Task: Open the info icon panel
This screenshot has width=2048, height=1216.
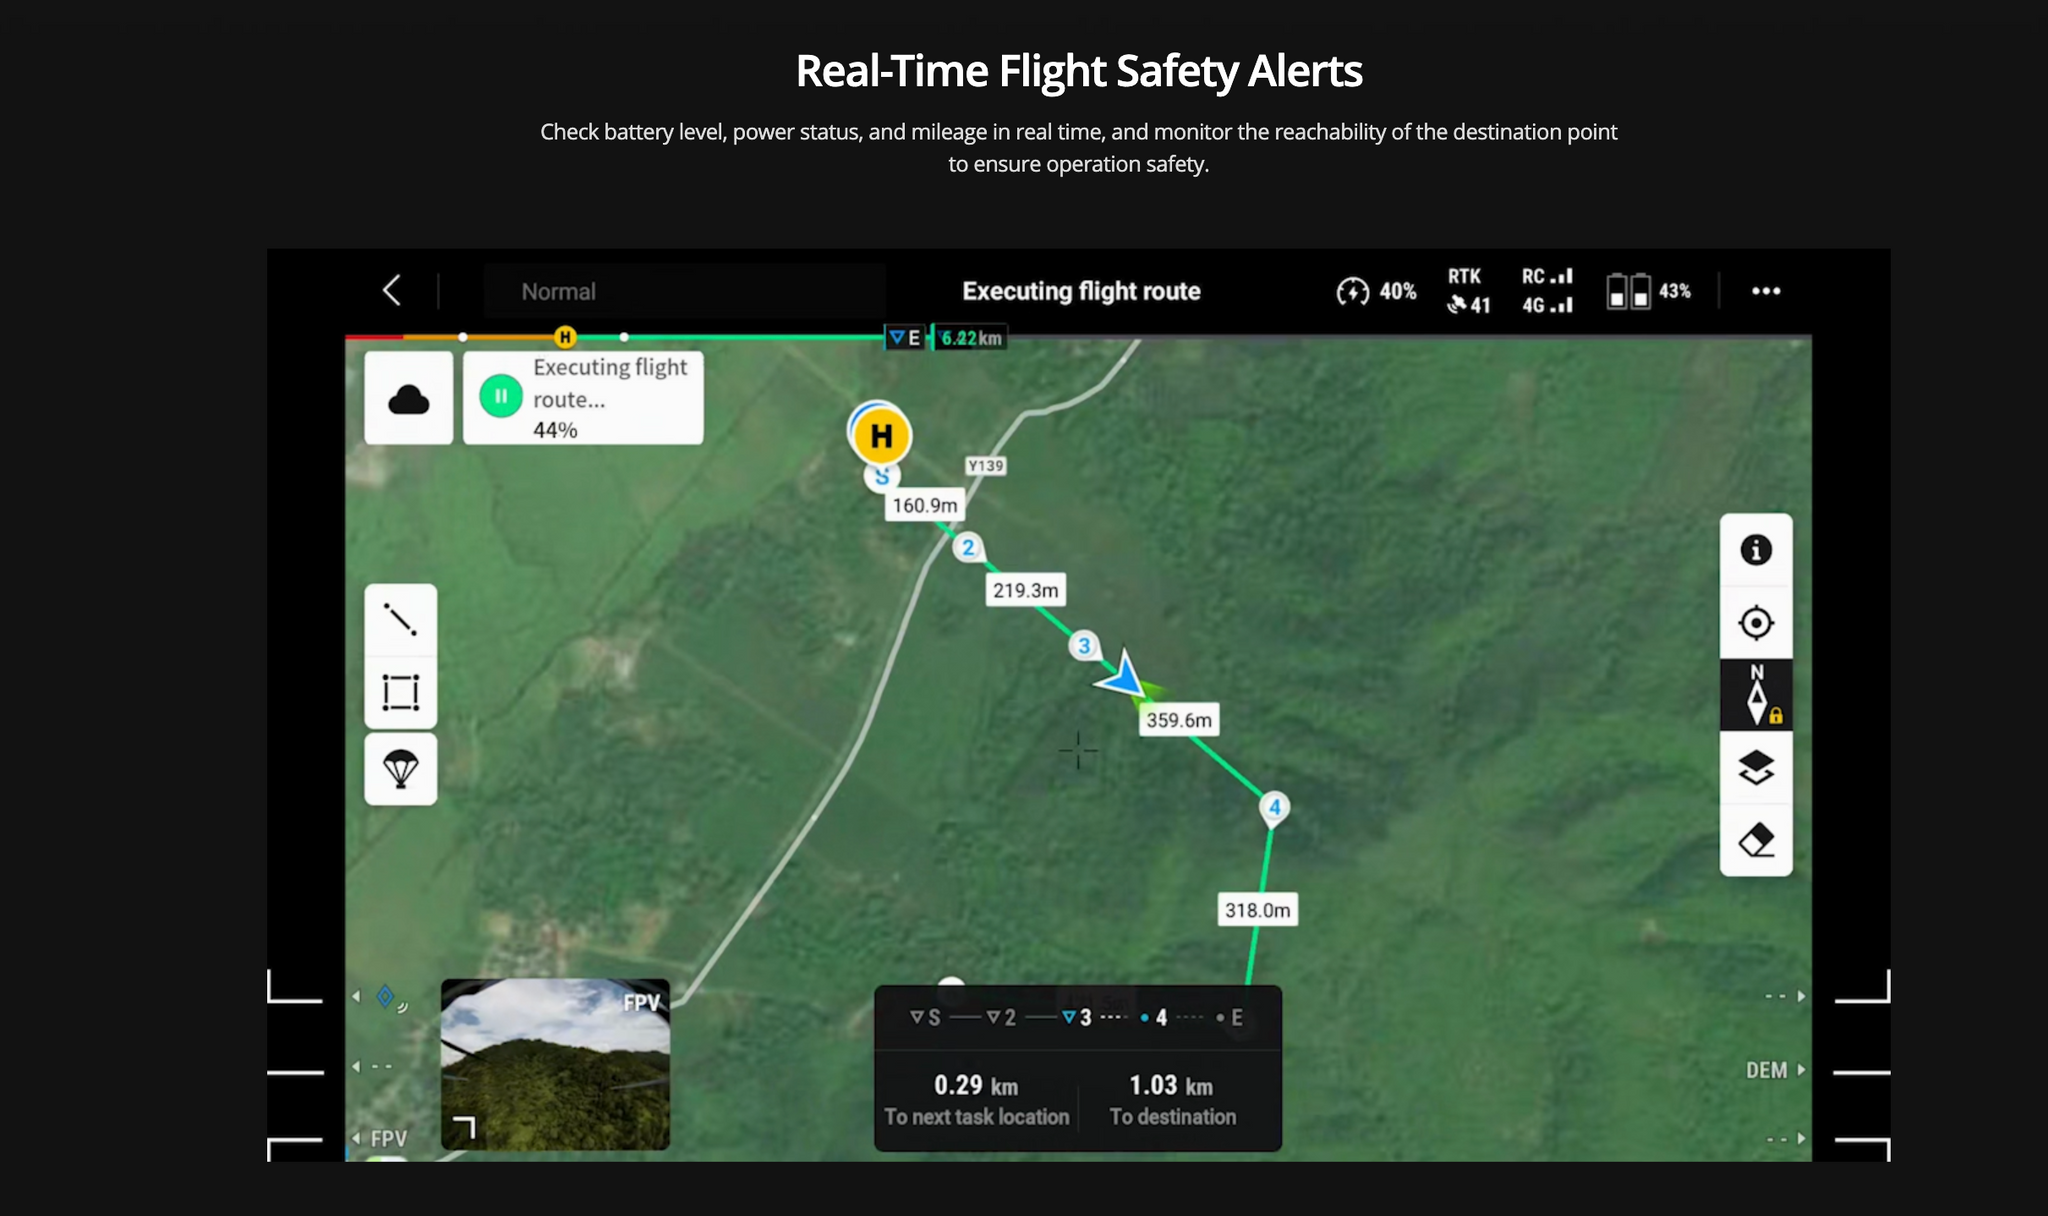Action: 1756,550
